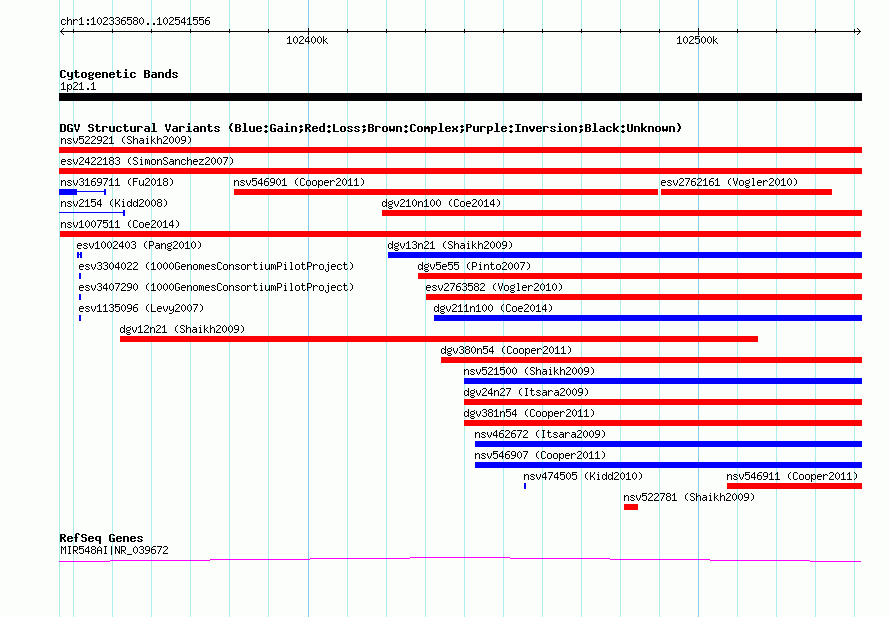Open the nsv3169711 (Fu2018) variant
Image resolution: width=890 pixels, height=617 pixels.
point(117,182)
